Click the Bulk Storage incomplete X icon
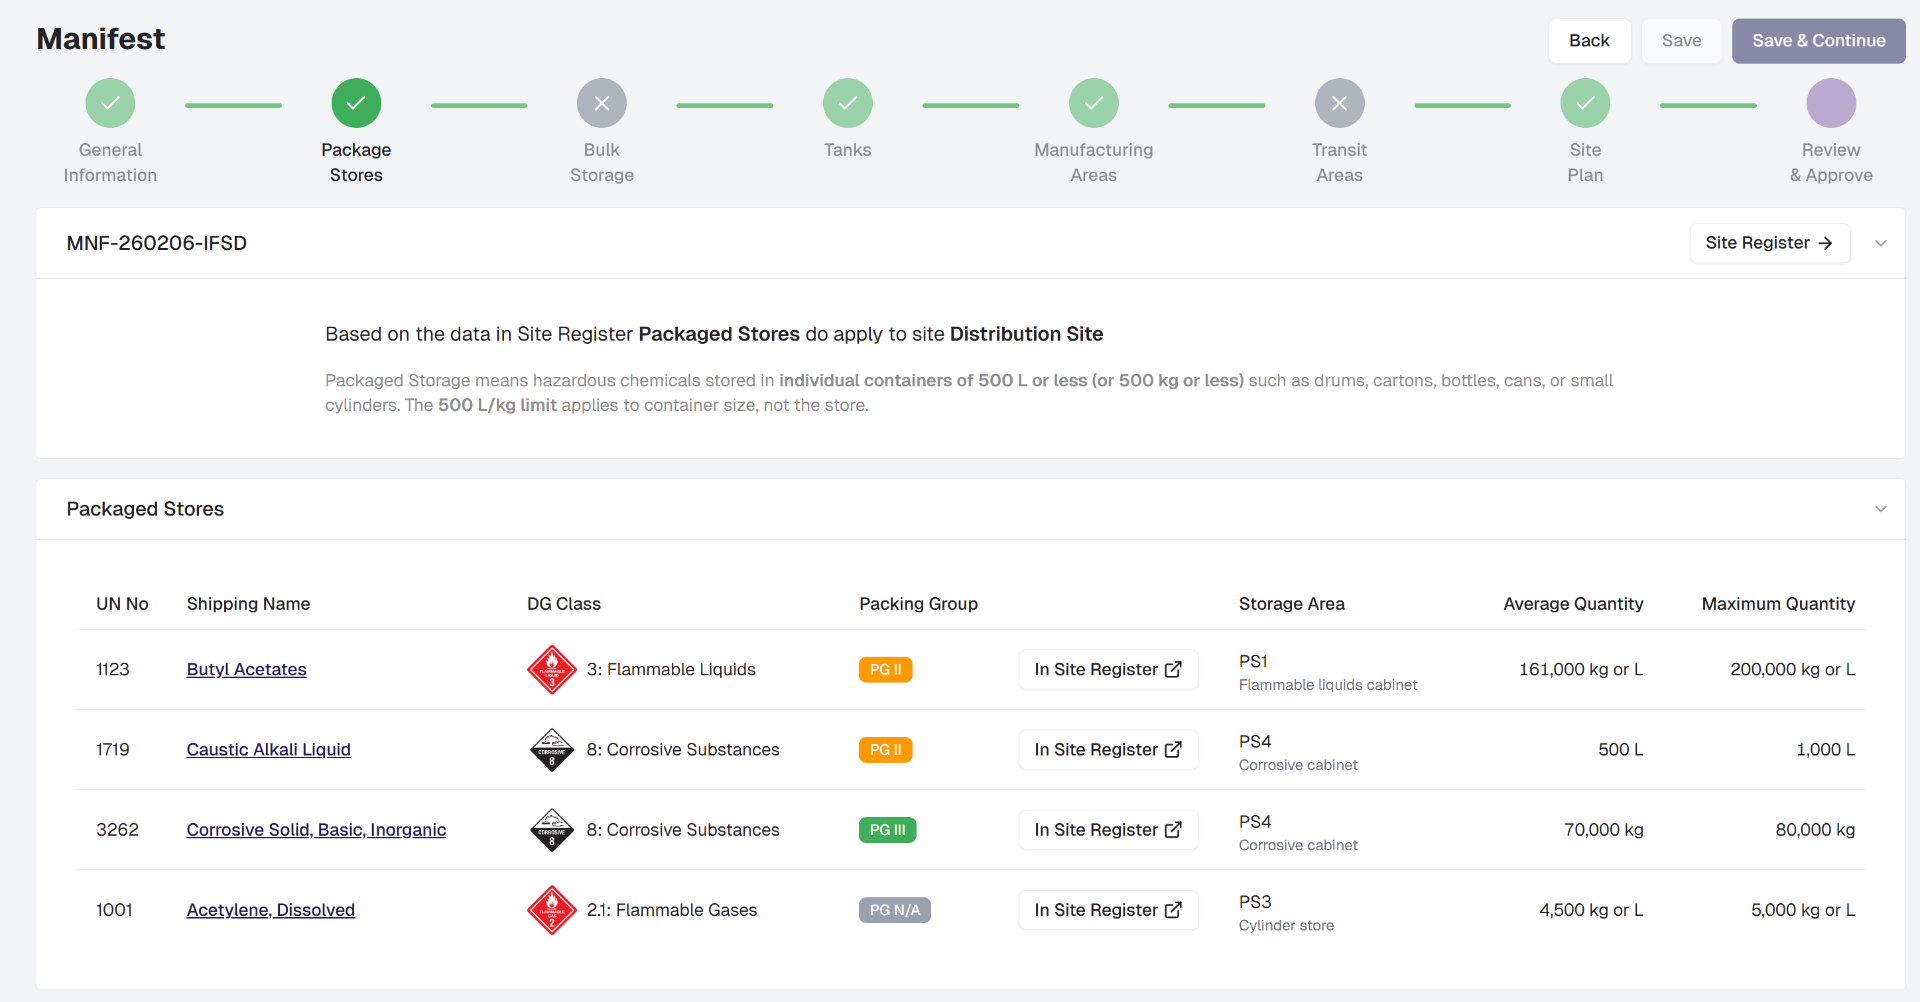1920x1002 pixels. [x=601, y=103]
